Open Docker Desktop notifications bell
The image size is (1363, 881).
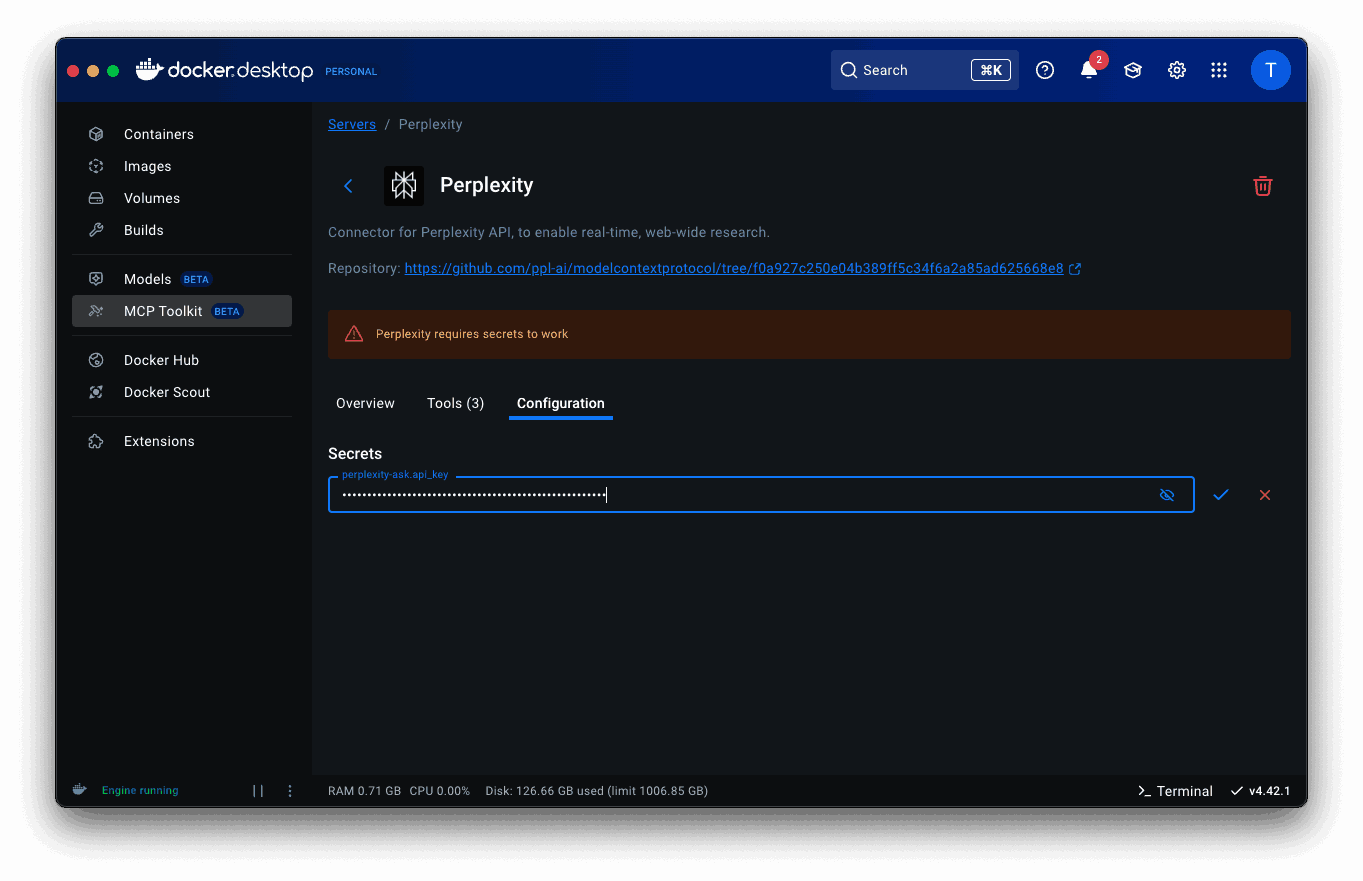[1089, 70]
